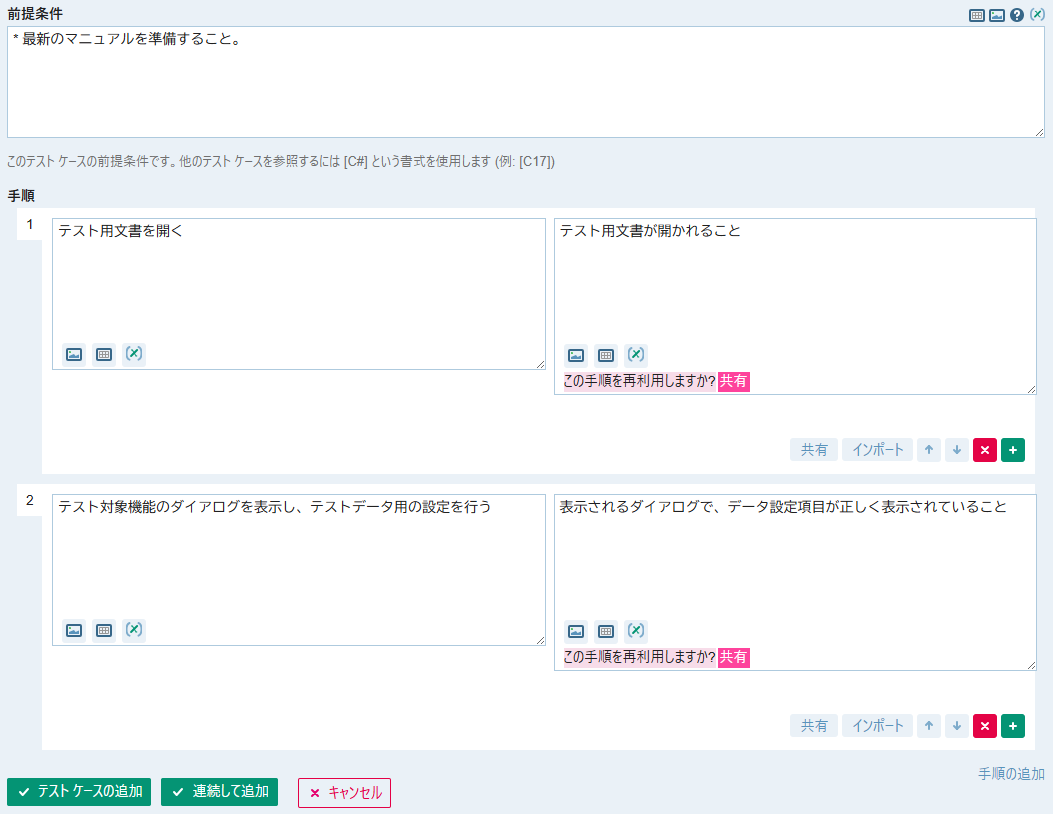The image size is (1053, 814).
Task: Insert an image in step 1 description
Action: (74, 354)
